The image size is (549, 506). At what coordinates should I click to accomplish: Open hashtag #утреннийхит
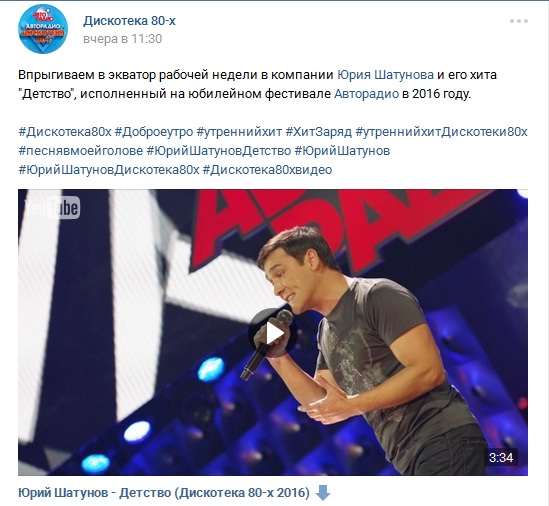point(239,132)
